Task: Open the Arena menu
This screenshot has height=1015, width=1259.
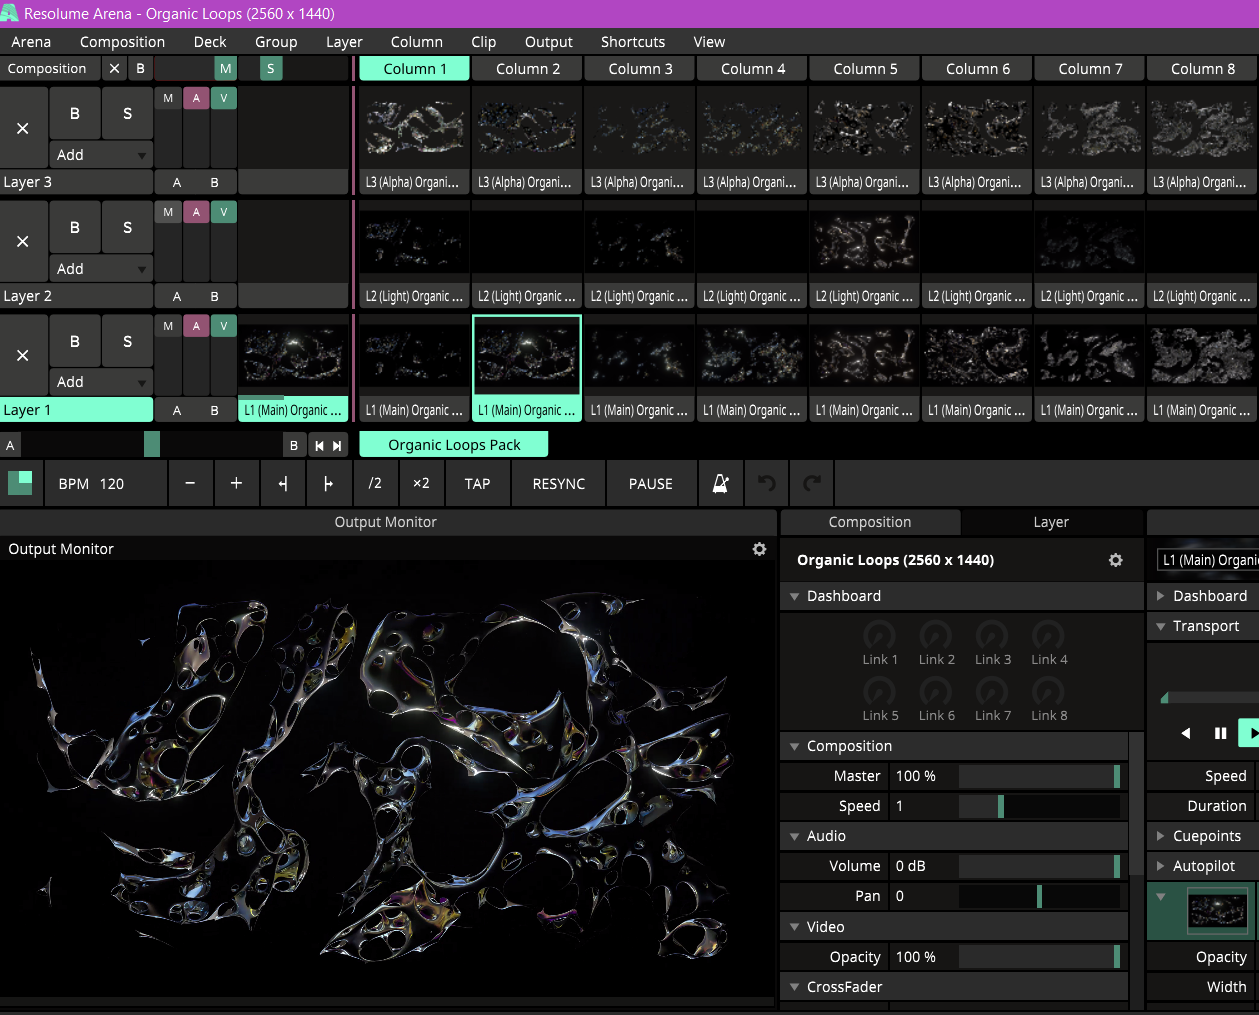Action: click(31, 42)
